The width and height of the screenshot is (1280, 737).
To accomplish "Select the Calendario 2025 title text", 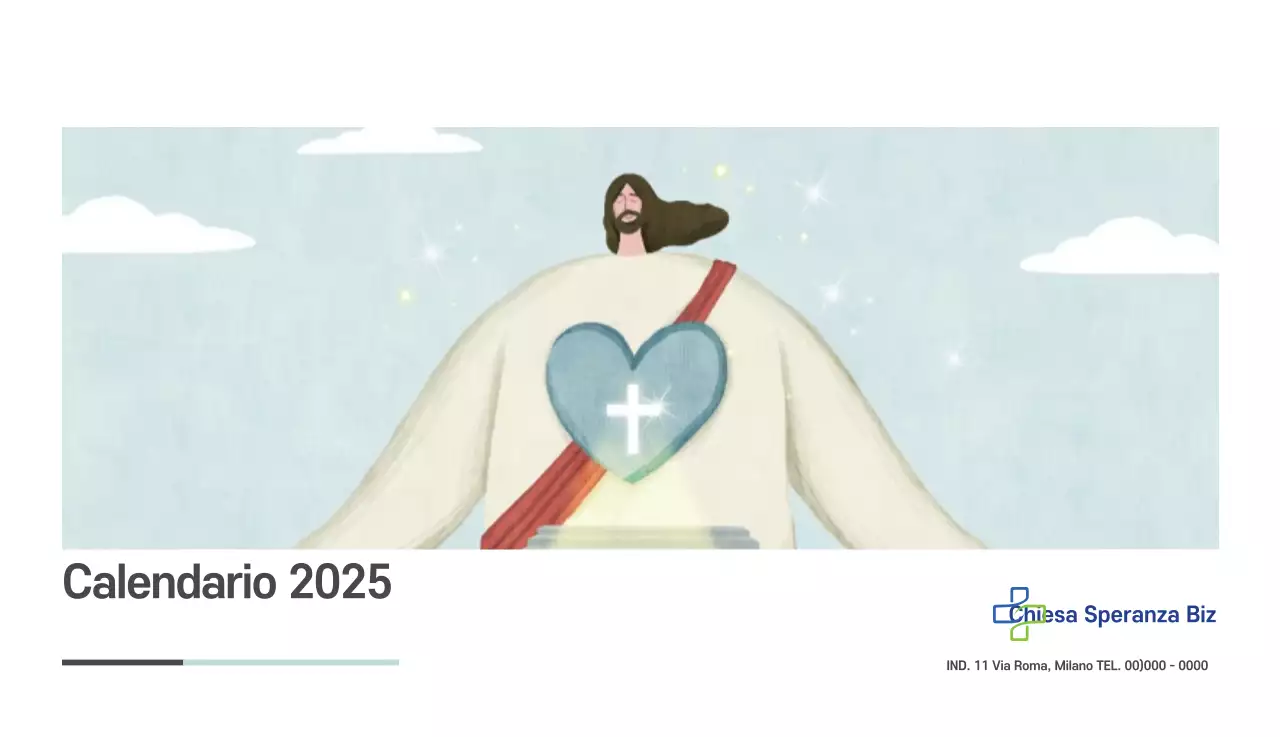I will (x=227, y=582).
